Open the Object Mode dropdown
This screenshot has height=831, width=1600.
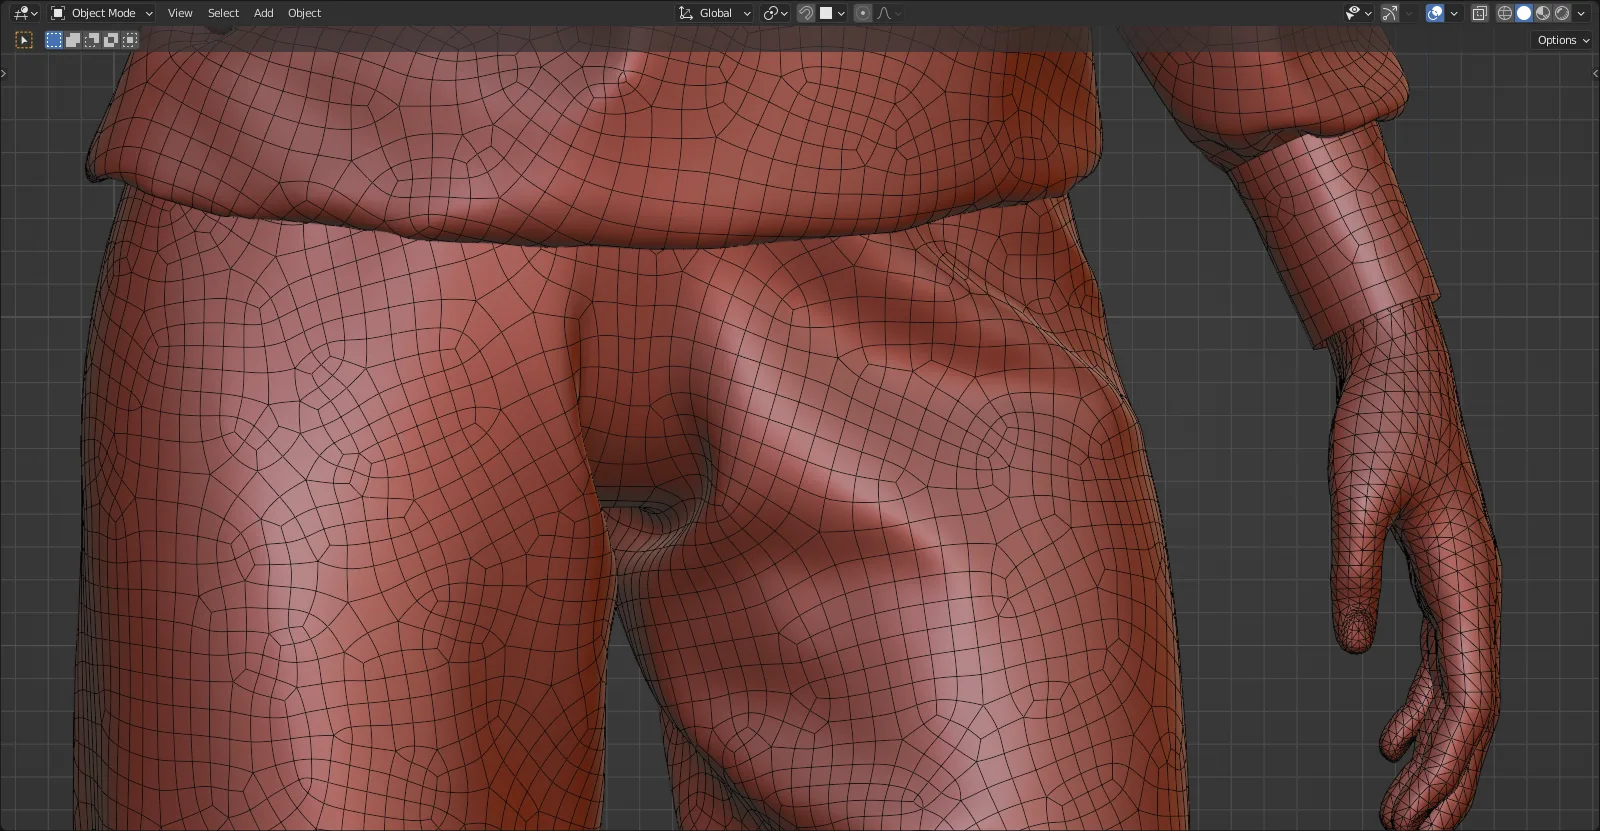[x=102, y=13]
